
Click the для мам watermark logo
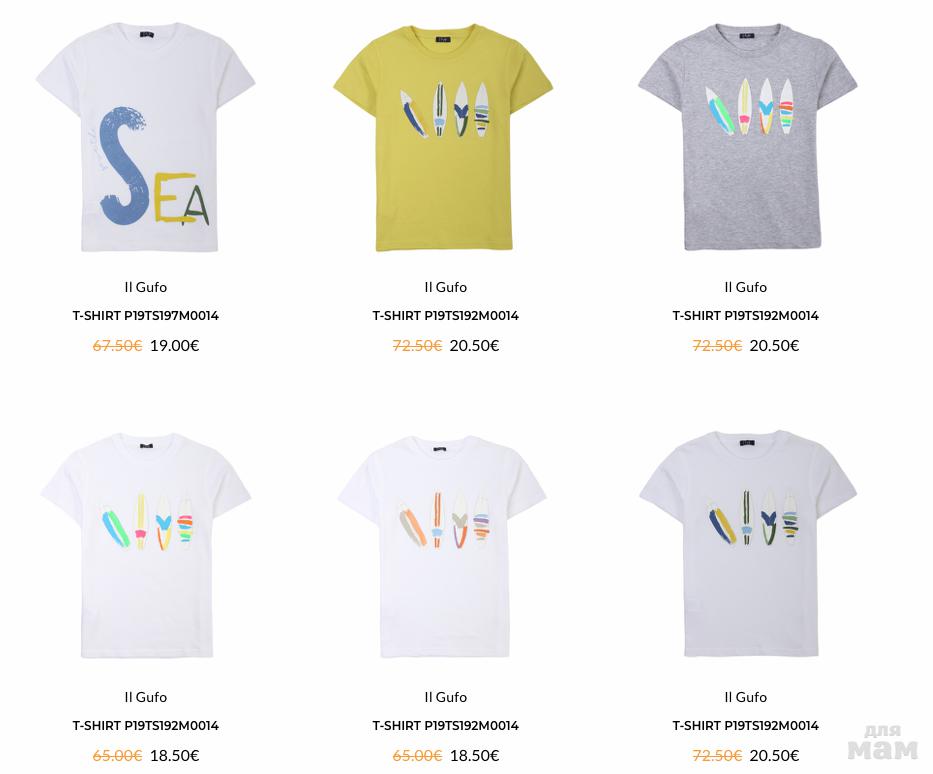pyautogui.click(x=883, y=742)
